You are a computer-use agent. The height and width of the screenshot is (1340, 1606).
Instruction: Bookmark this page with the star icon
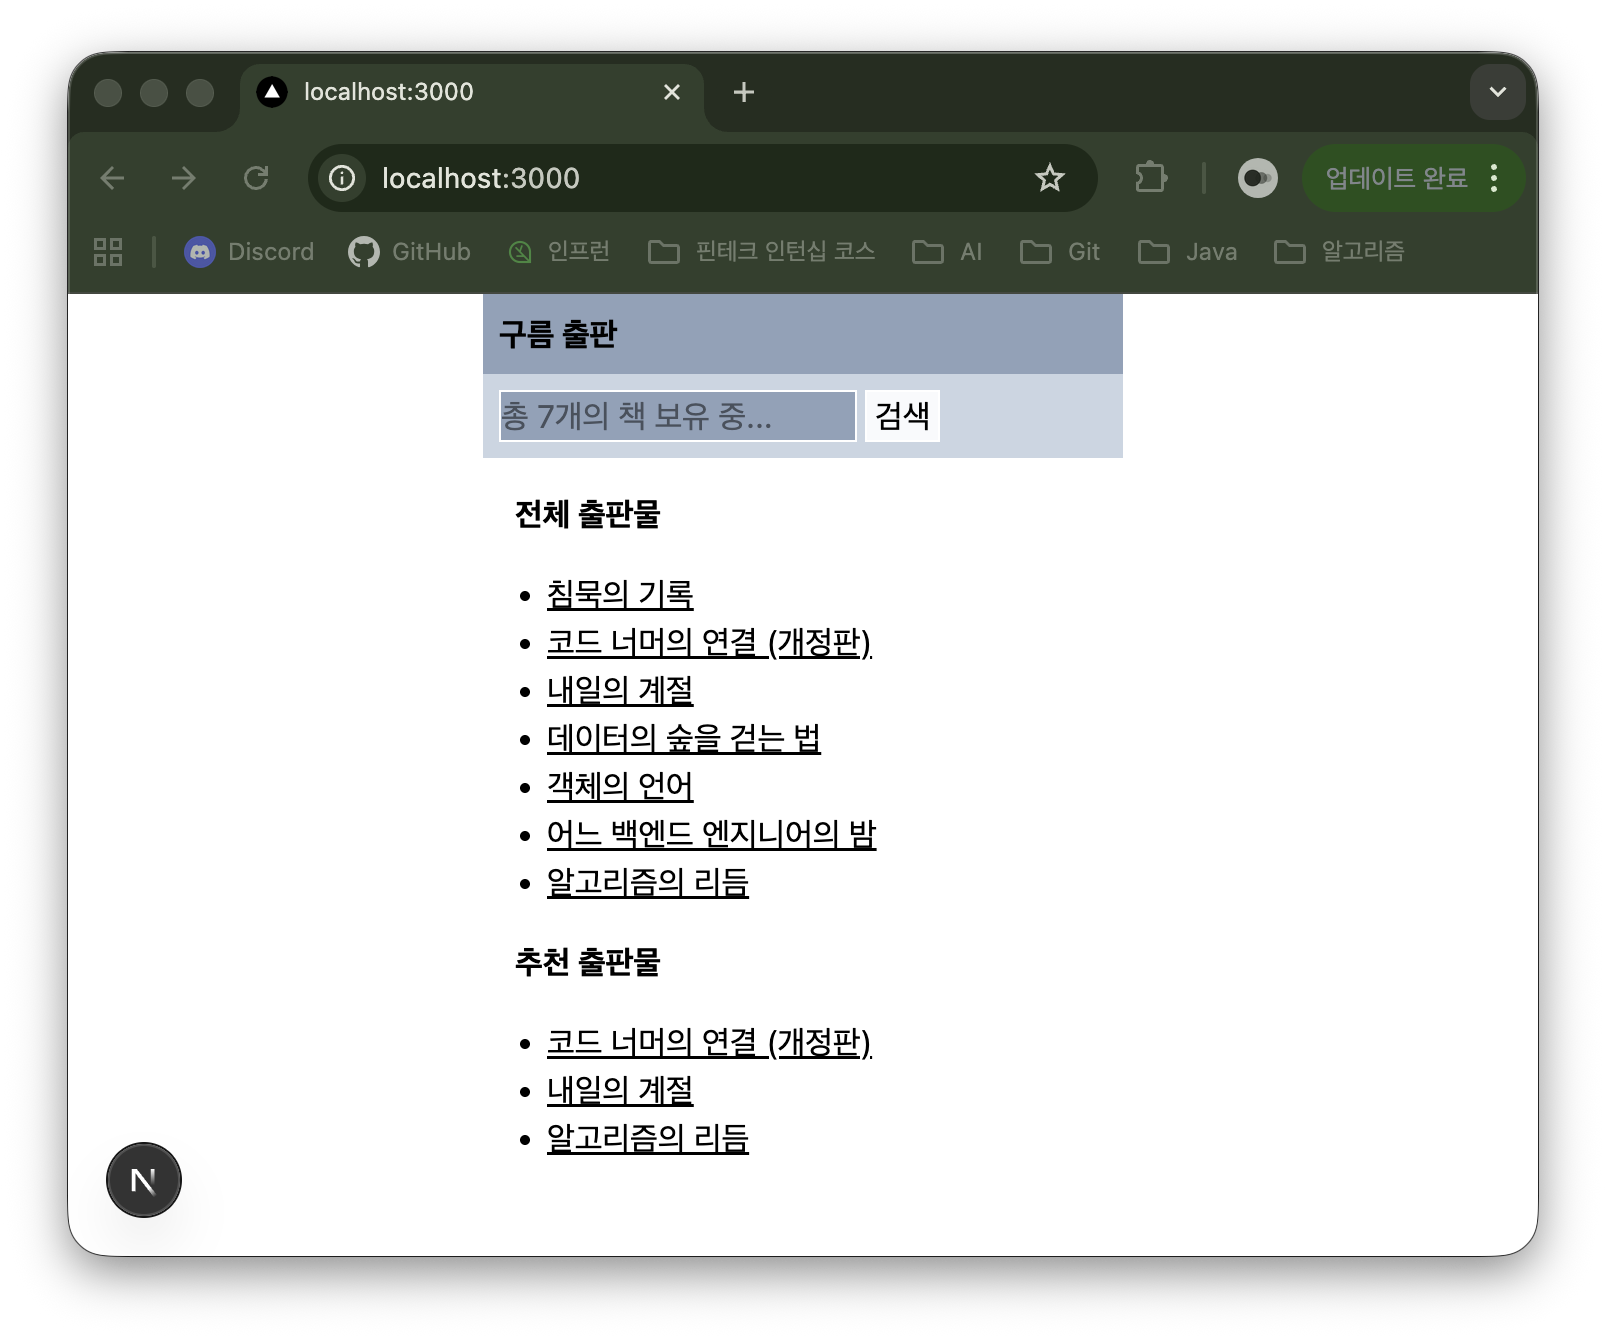pos(1049,178)
